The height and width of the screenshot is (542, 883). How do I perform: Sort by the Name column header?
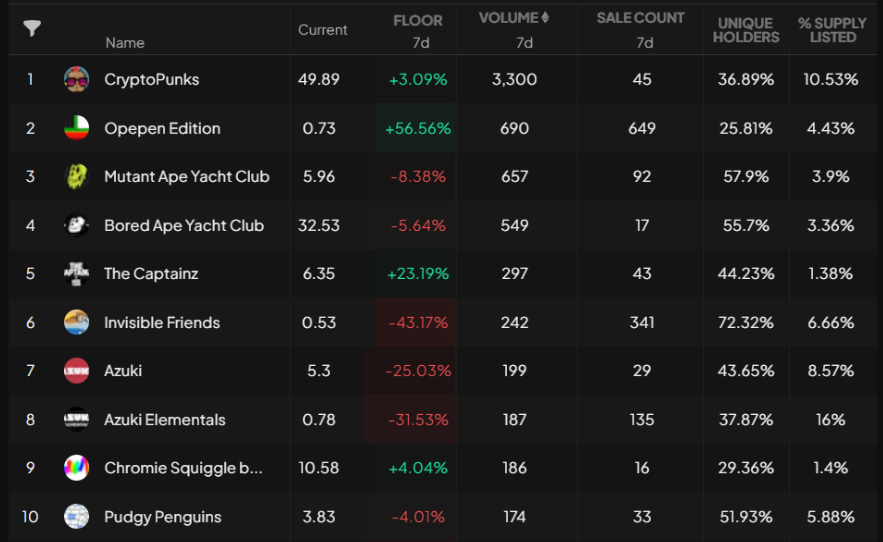[x=124, y=43]
